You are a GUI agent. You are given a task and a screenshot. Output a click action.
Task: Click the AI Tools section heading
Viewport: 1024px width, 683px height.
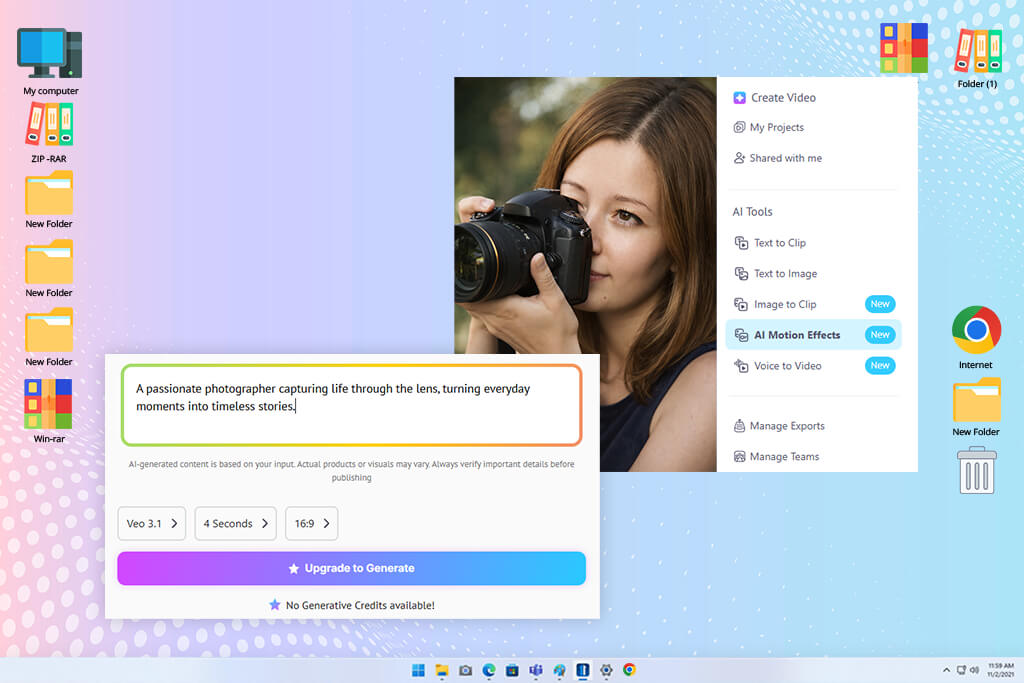(x=752, y=212)
